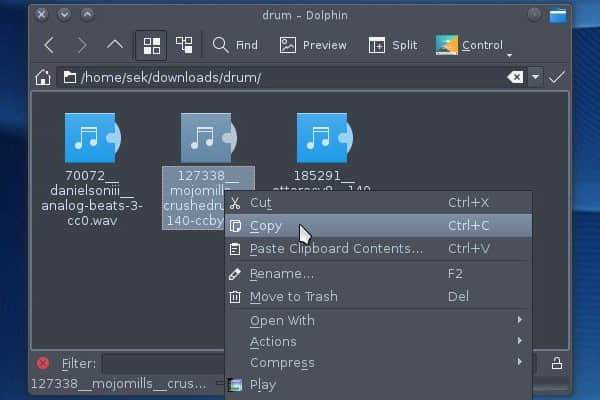Select Copy in the context menu
600x400 pixels.
pyautogui.click(x=378, y=226)
